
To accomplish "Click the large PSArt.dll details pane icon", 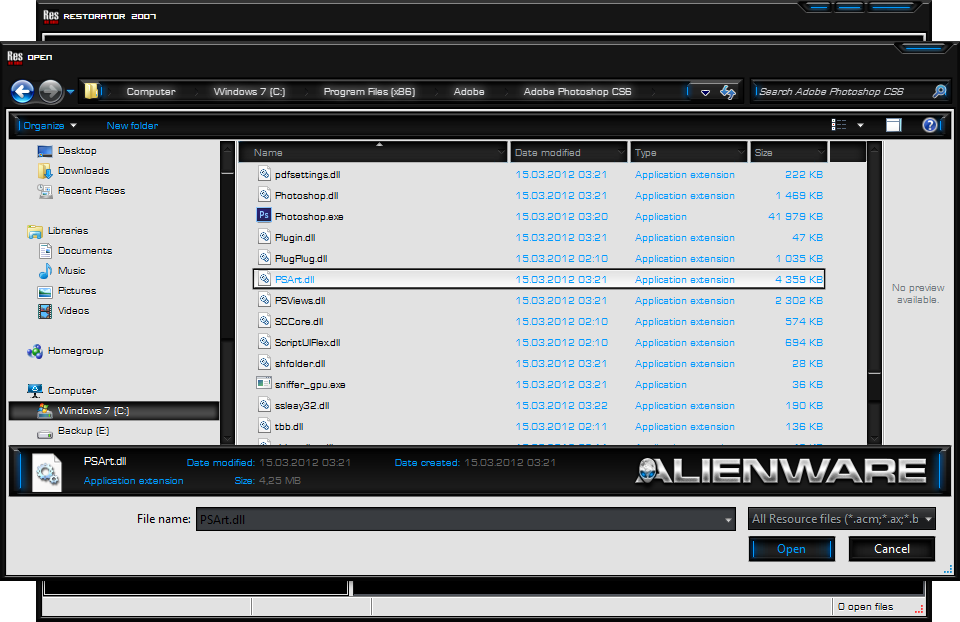I will [x=47, y=472].
